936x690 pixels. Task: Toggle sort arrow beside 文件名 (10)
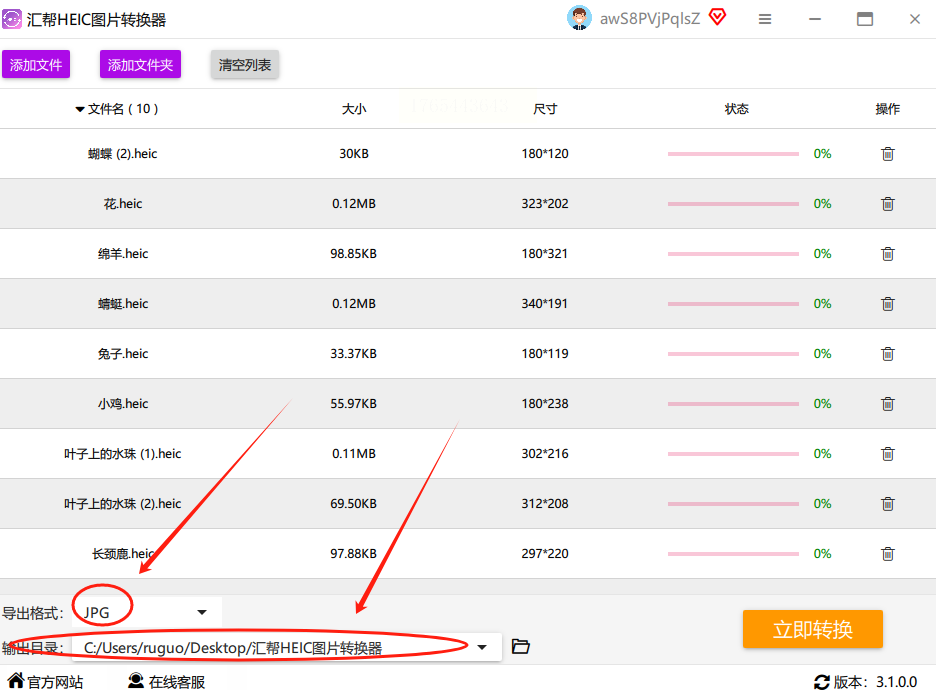click(x=79, y=109)
